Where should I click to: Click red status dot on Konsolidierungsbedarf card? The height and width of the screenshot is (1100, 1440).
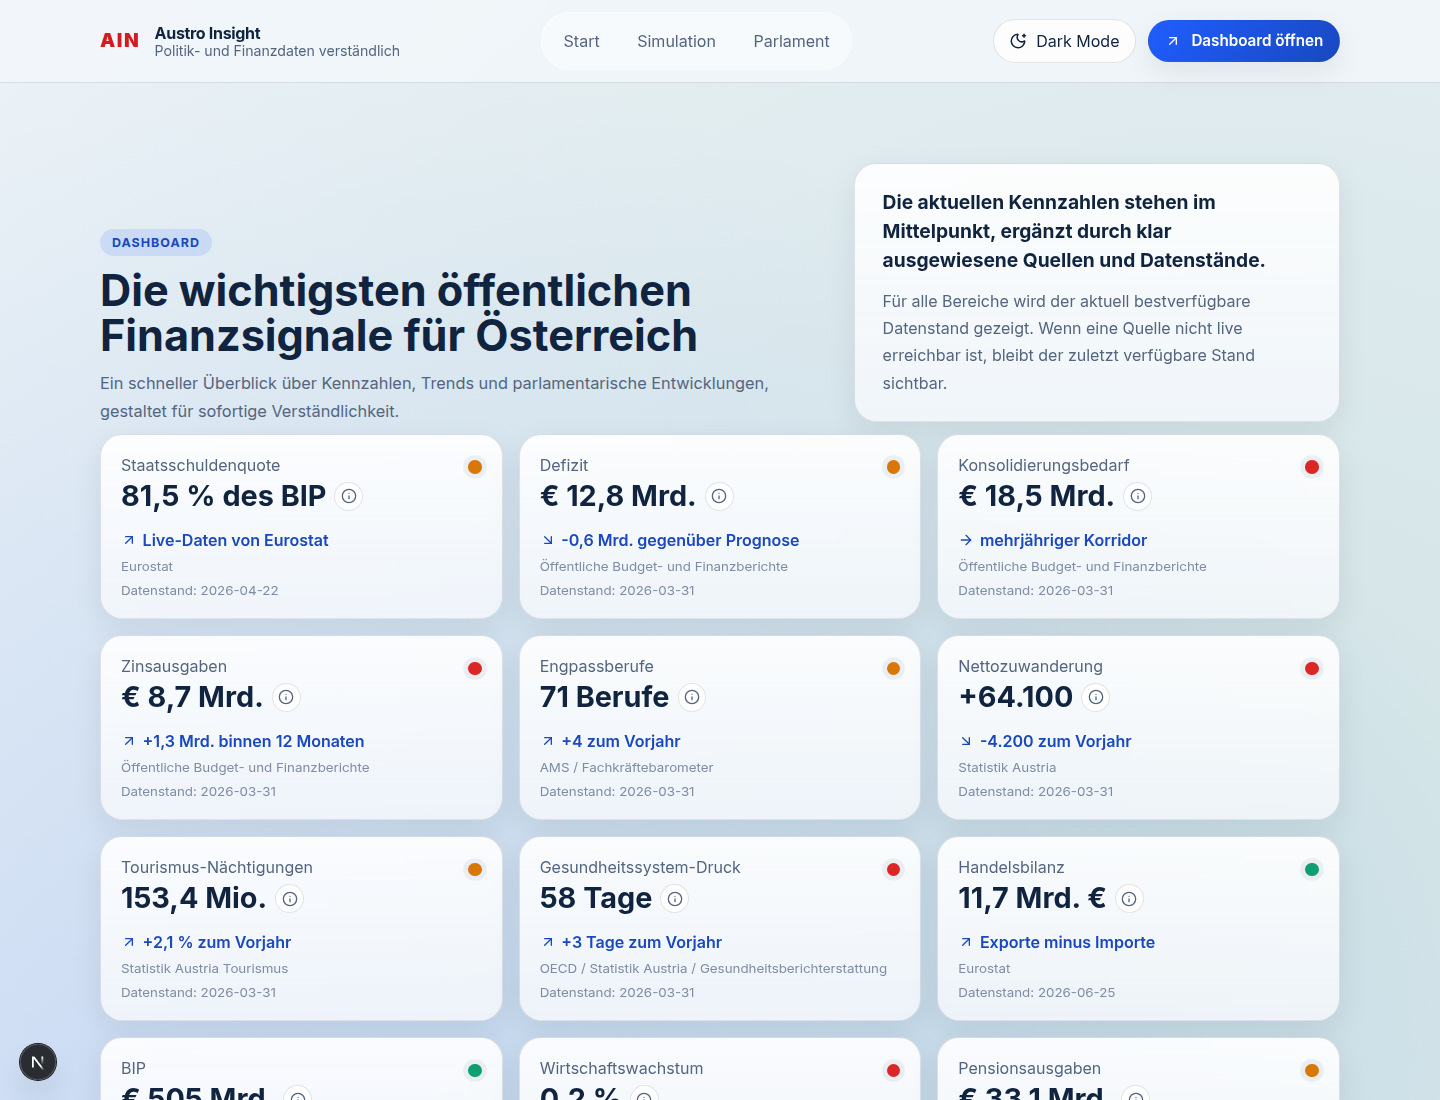point(1312,467)
